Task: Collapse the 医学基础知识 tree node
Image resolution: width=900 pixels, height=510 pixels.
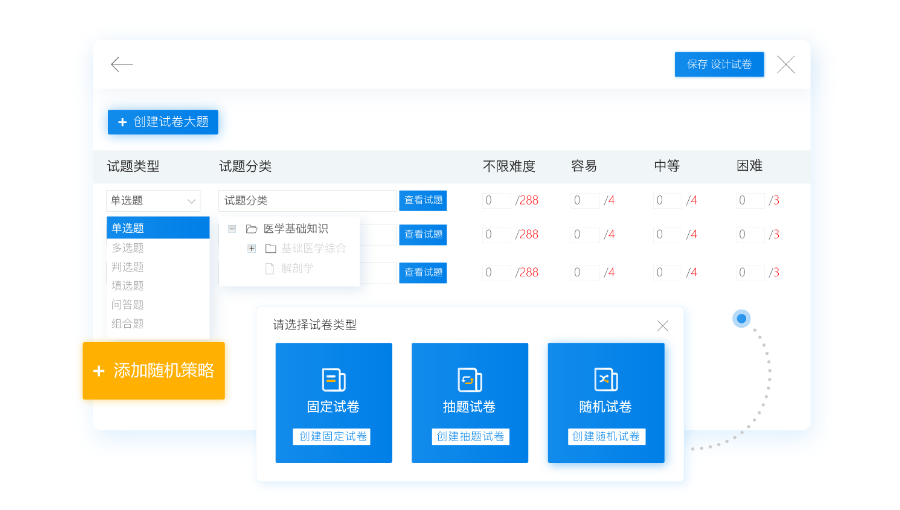Action: (232, 229)
